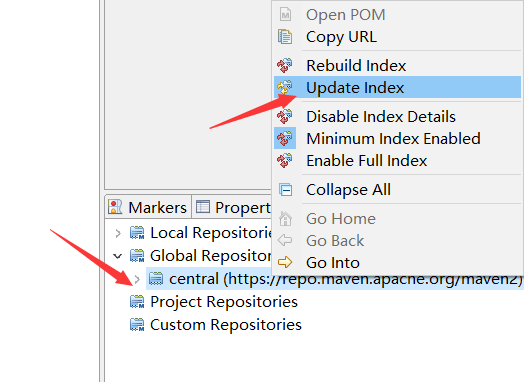Click the Rebuild Index icon
Screen dimensions: 524x382
click(x=285, y=65)
